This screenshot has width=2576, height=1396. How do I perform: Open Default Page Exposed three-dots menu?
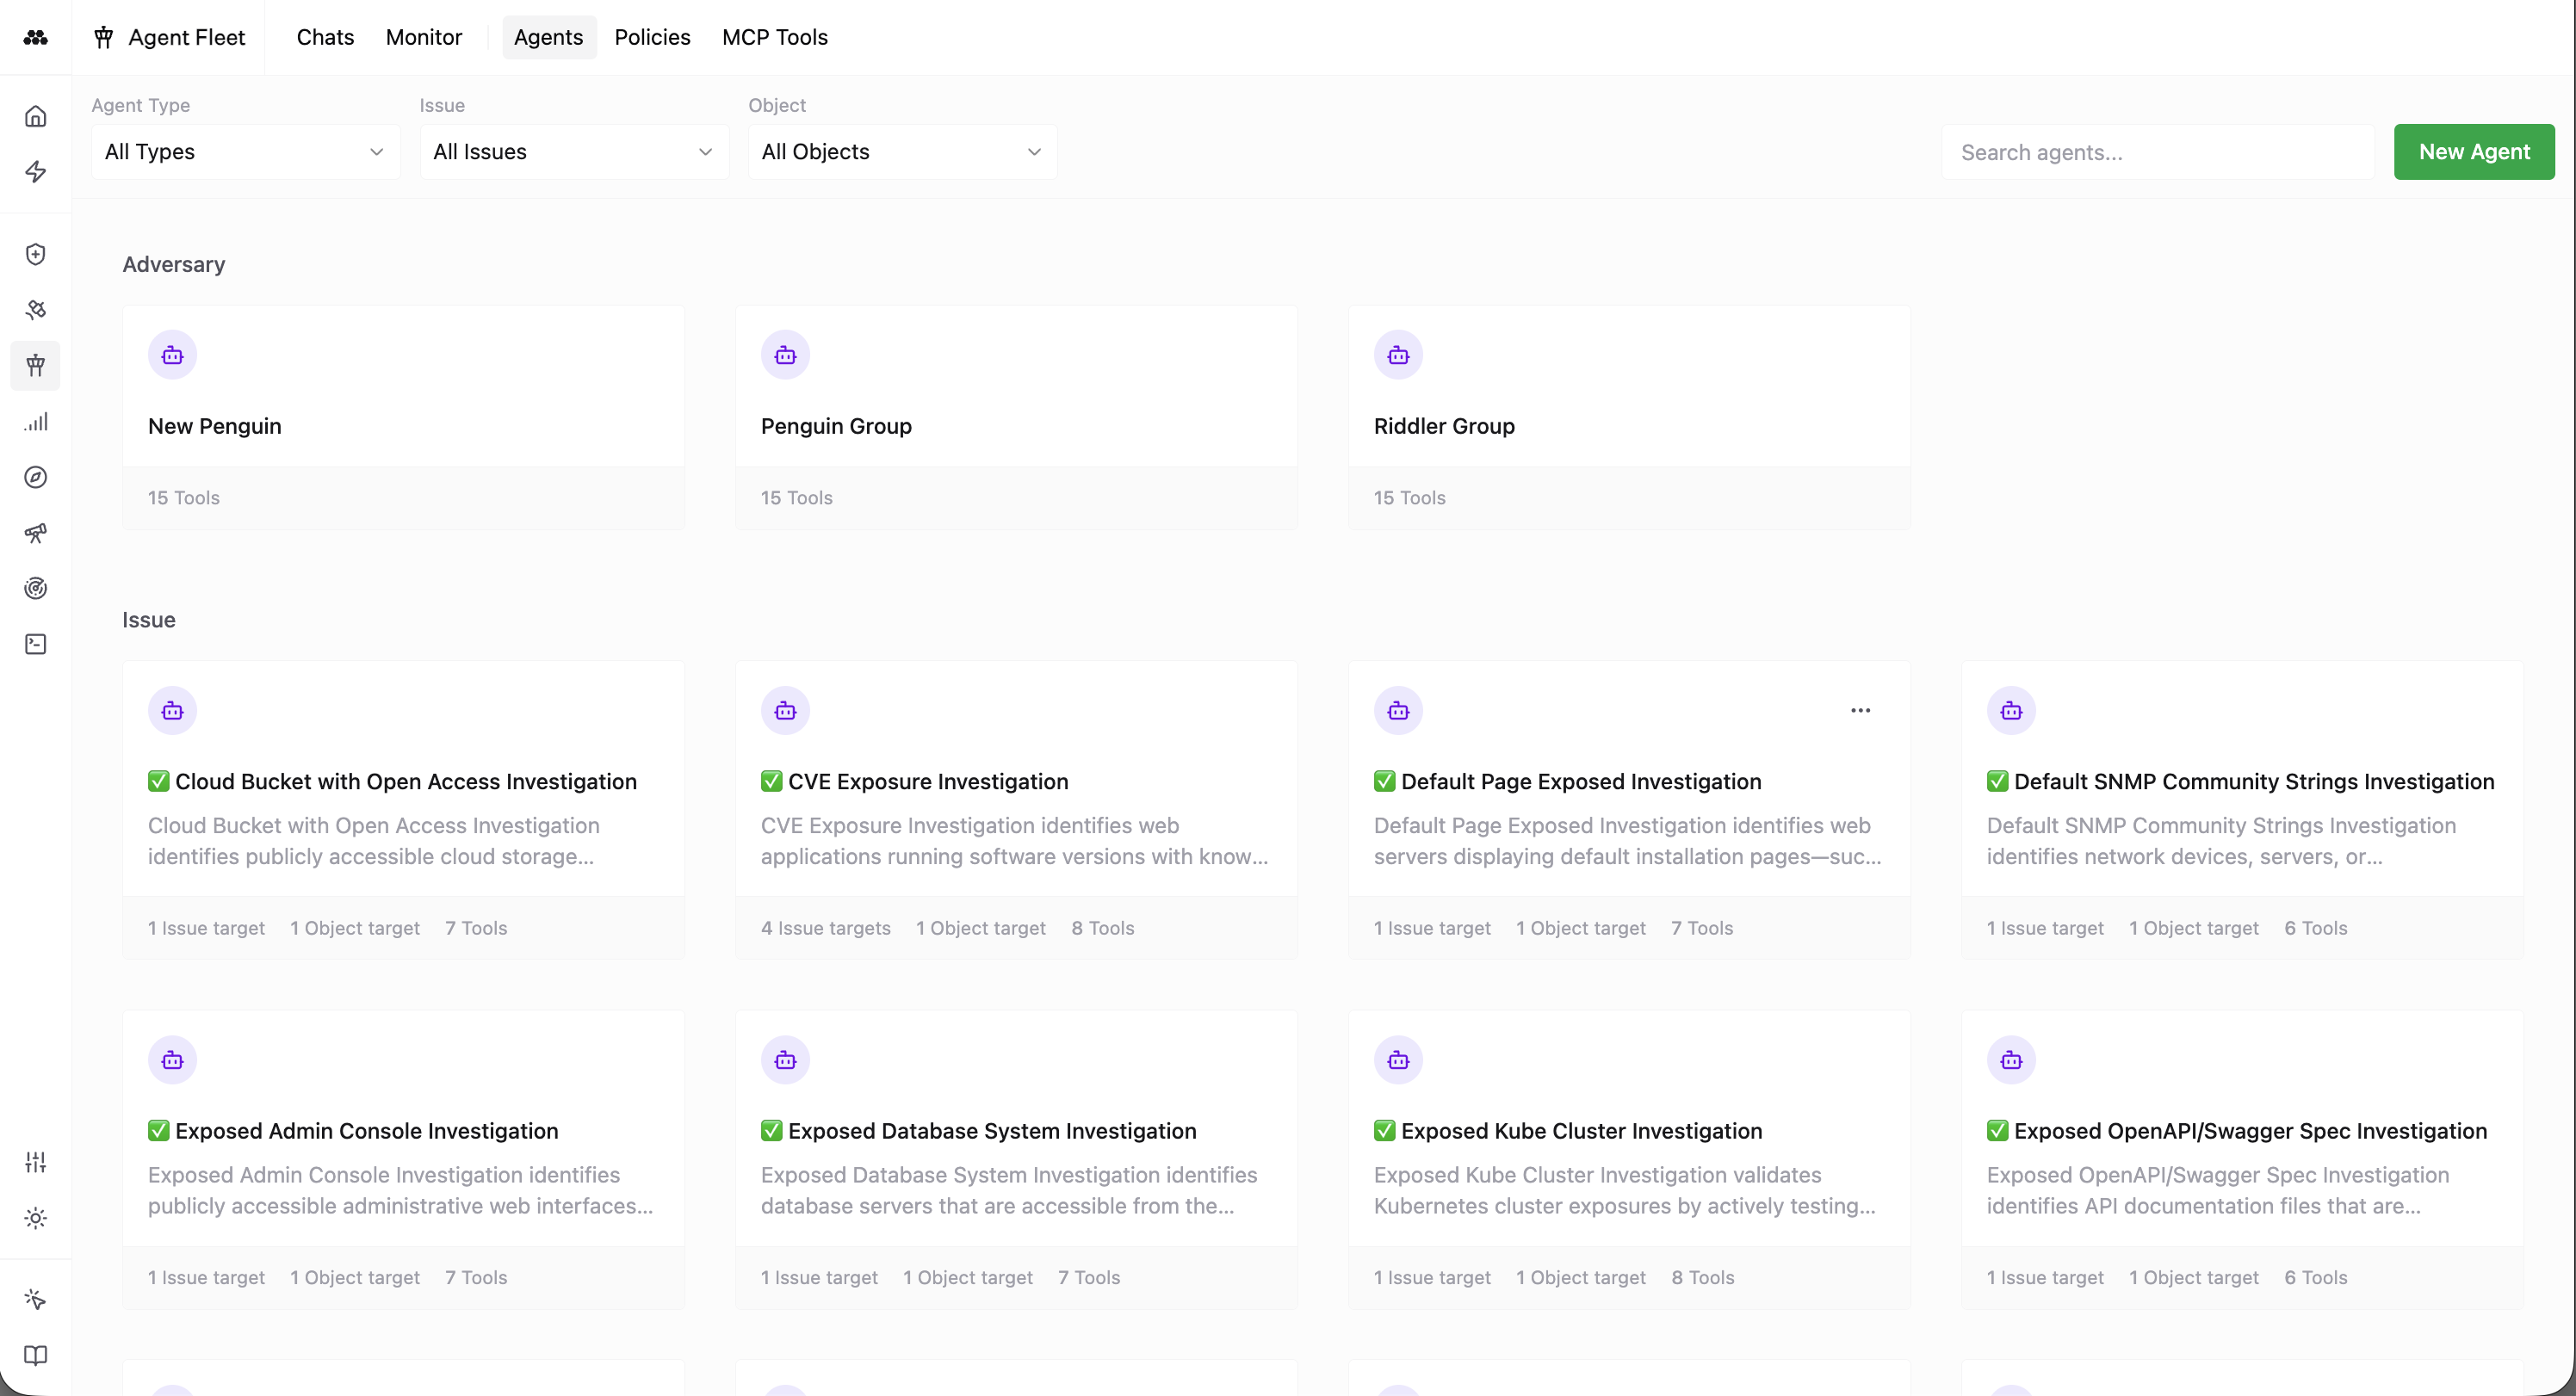pos(1860,711)
